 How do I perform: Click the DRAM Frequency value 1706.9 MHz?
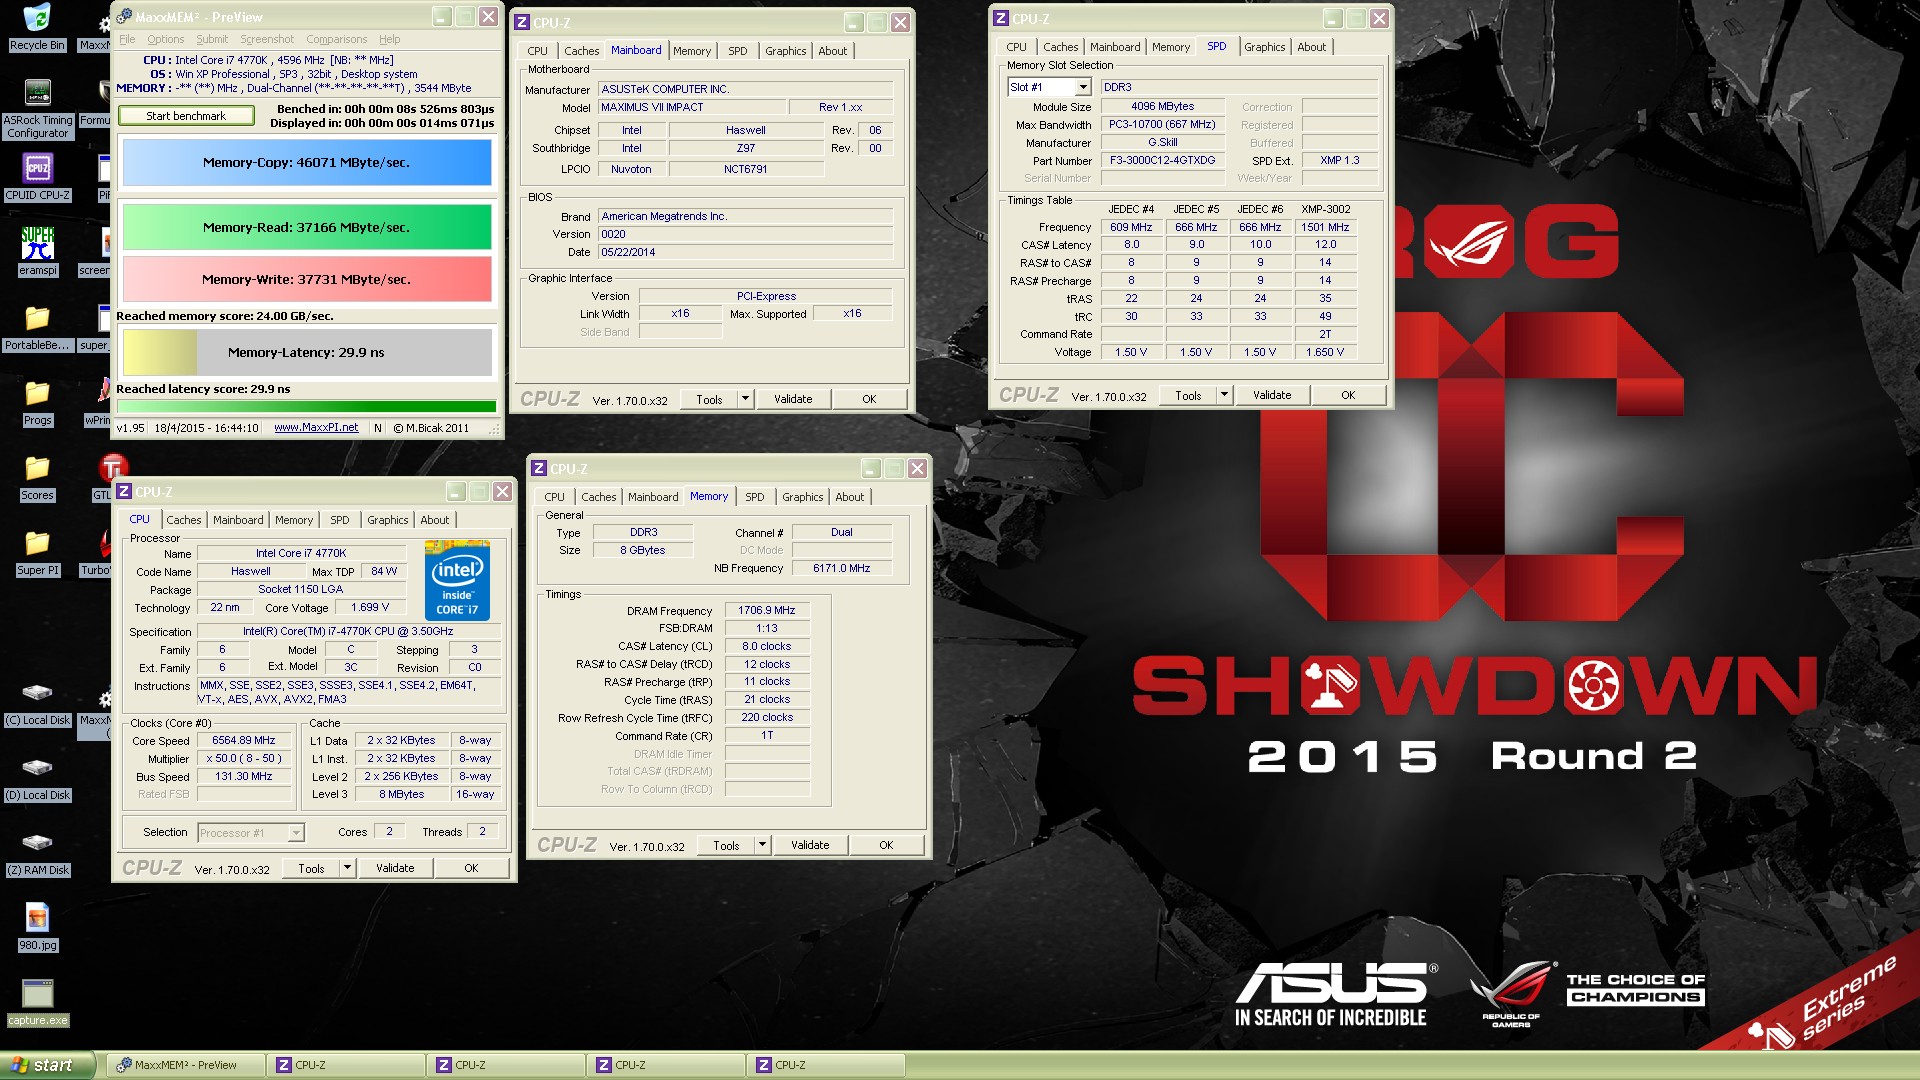click(x=766, y=610)
